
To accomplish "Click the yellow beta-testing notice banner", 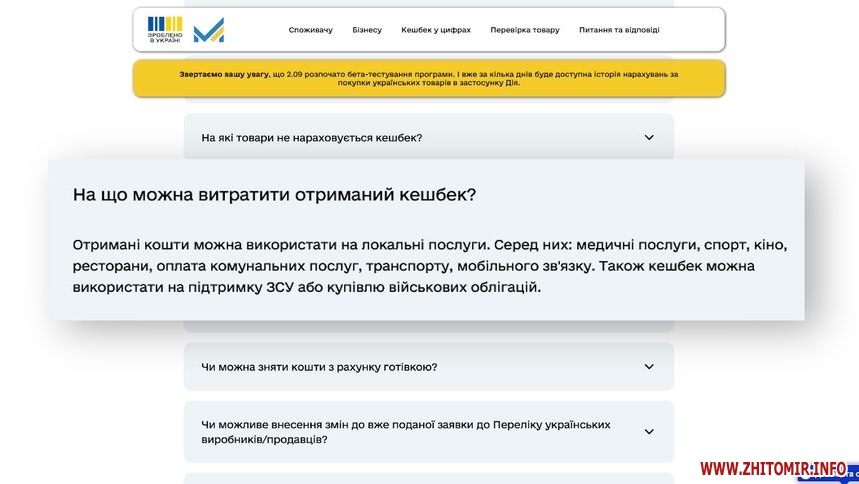I will point(428,78).
